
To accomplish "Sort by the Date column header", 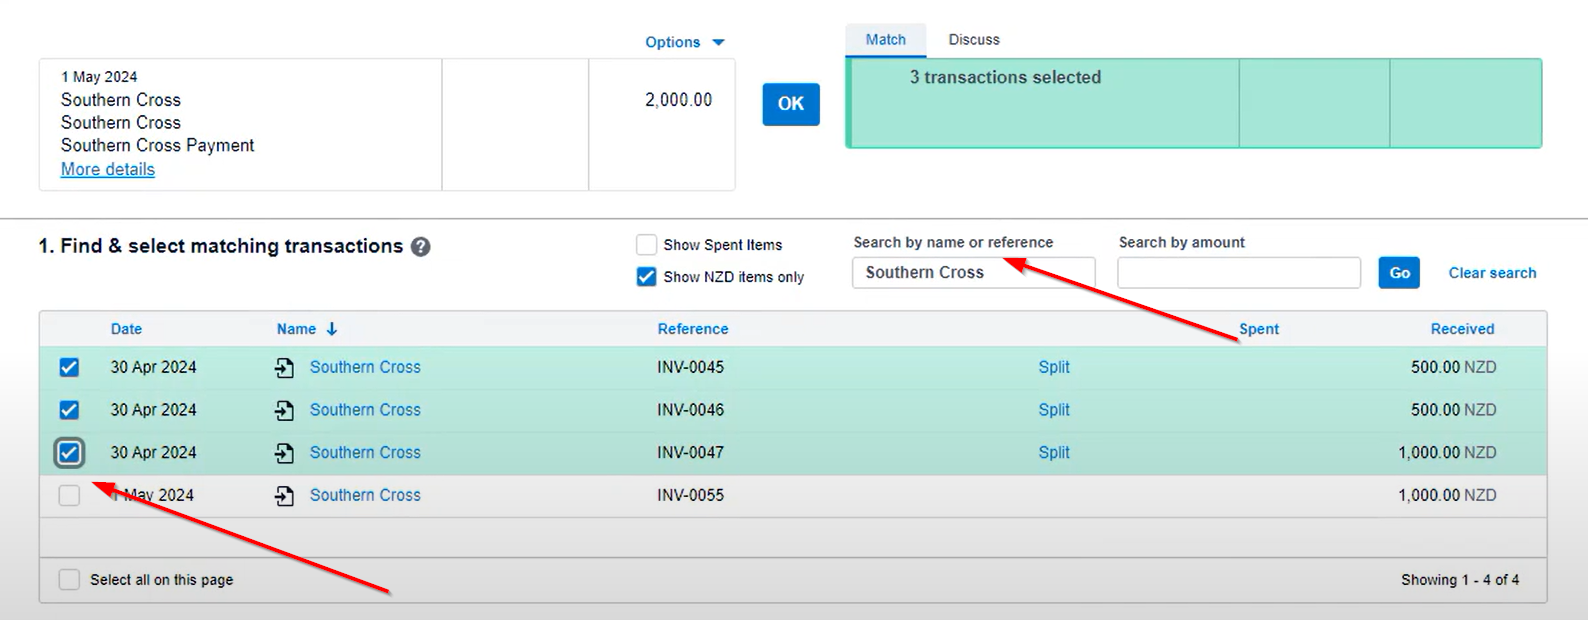I will [126, 329].
